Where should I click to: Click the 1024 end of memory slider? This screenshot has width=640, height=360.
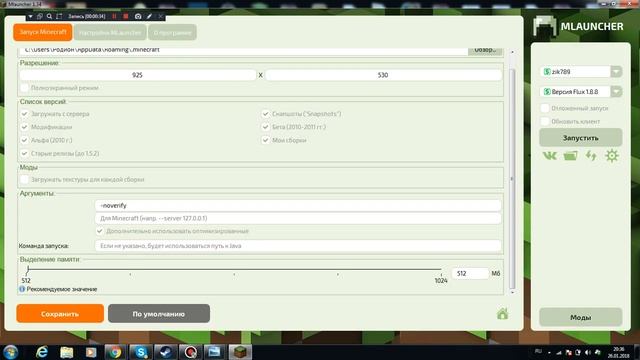coord(441,280)
